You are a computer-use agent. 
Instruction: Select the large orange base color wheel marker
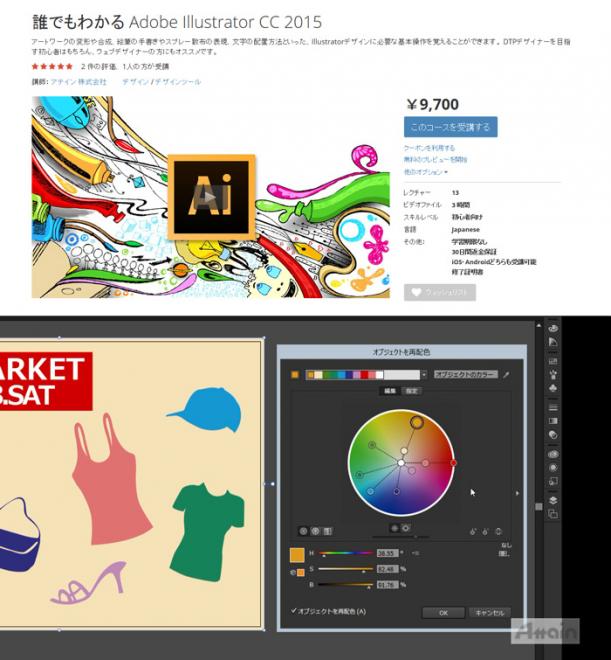(416, 422)
